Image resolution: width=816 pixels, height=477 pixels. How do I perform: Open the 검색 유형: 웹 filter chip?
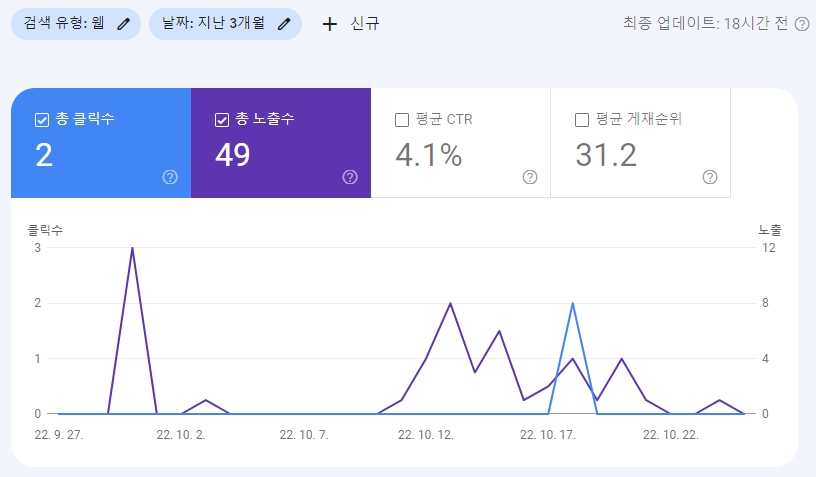tap(76, 24)
